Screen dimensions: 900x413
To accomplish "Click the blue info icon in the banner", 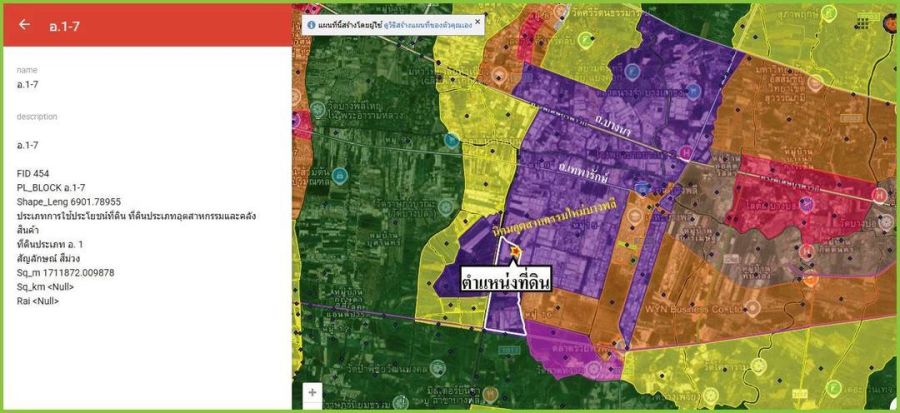I will (x=311, y=23).
